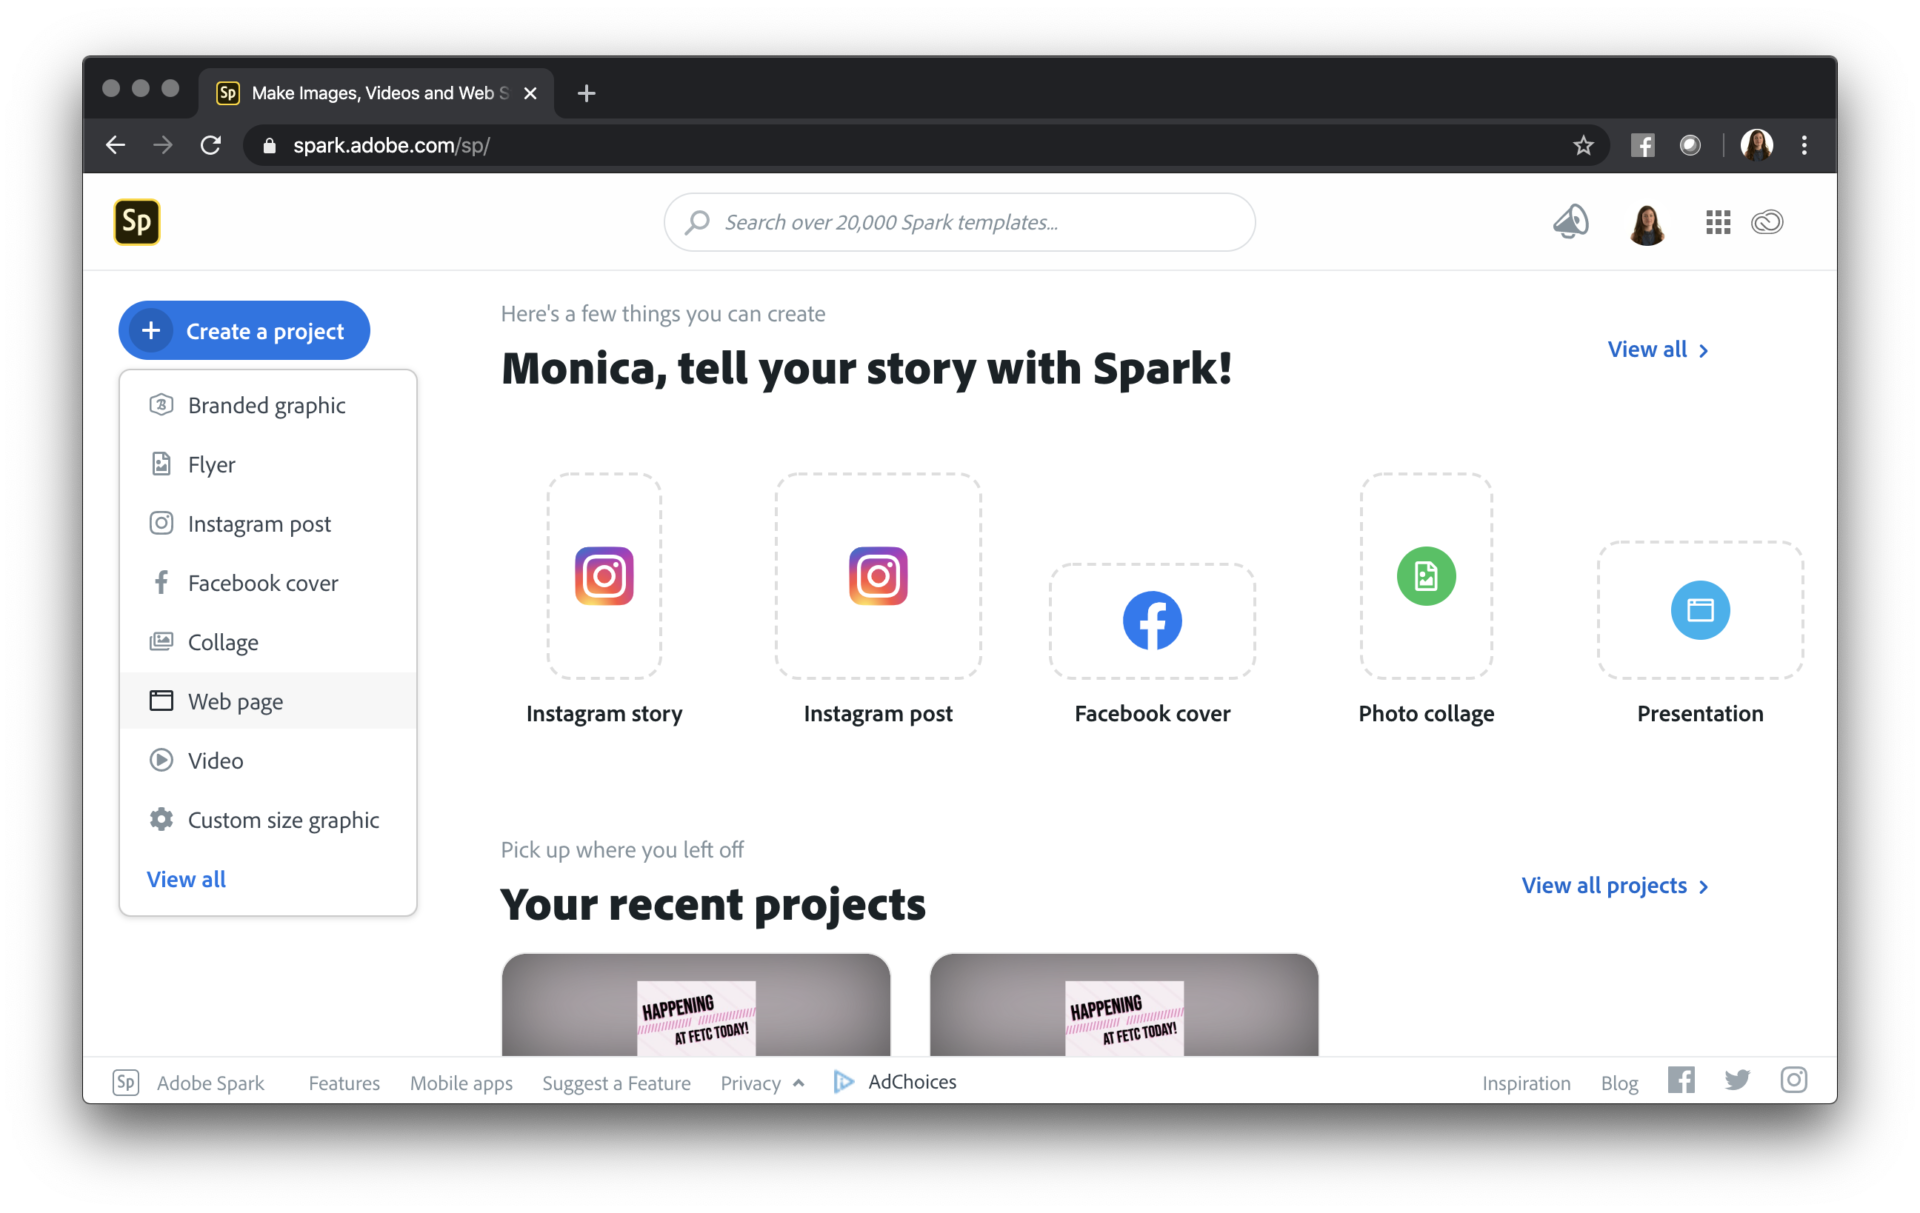The height and width of the screenshot is (1213, 1920).
Task: Open the apps grid icon
Action: (1717, 222)
